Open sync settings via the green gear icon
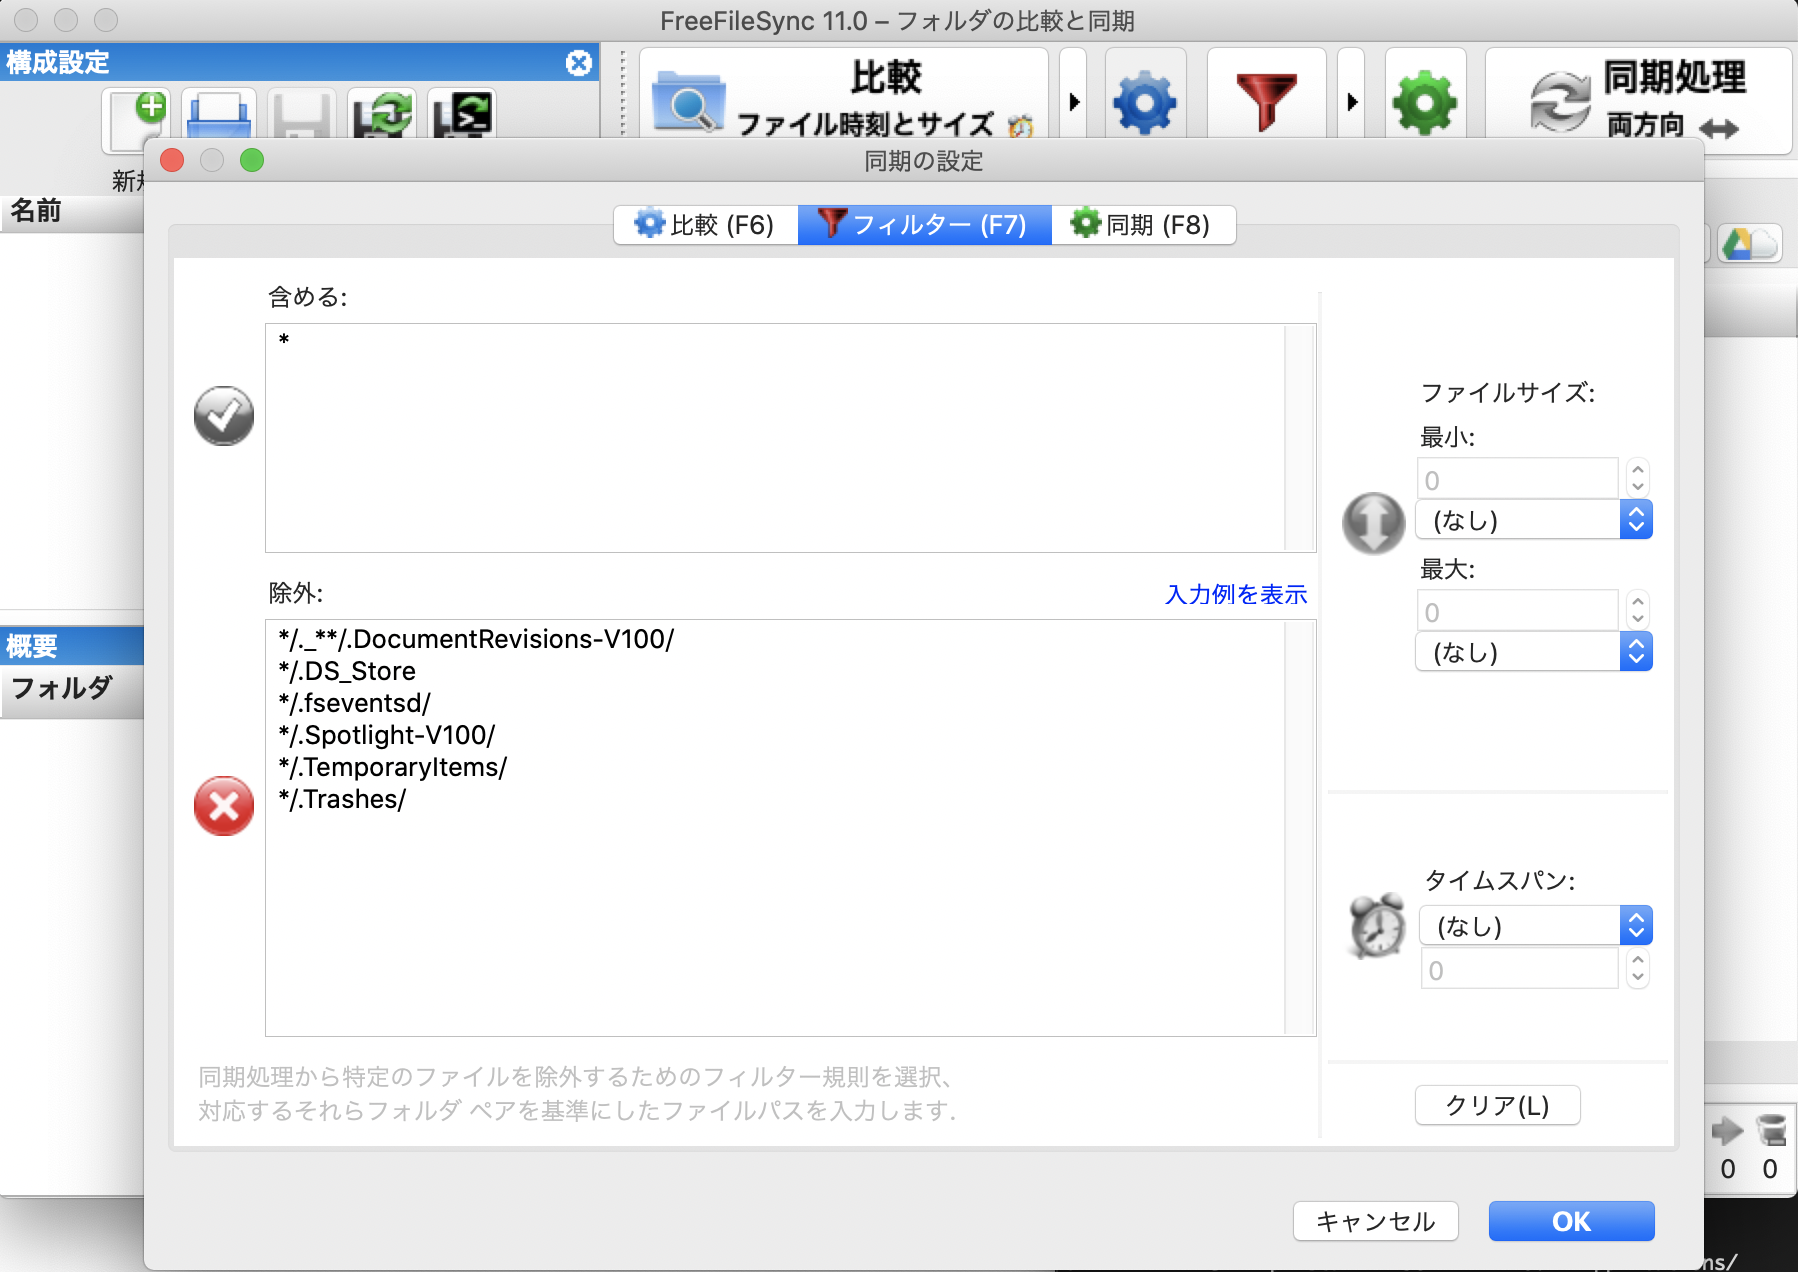1798x1272 pixels. coord(1425,101)
